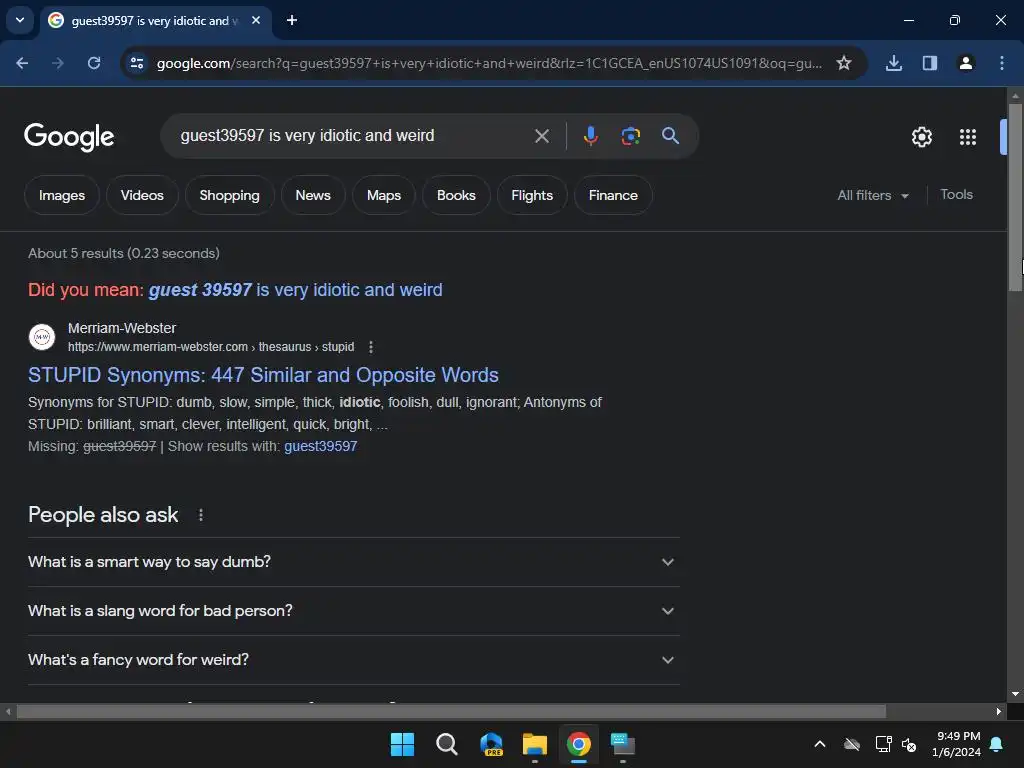
Task: Click the Google logo
Action: pos(69,136)
